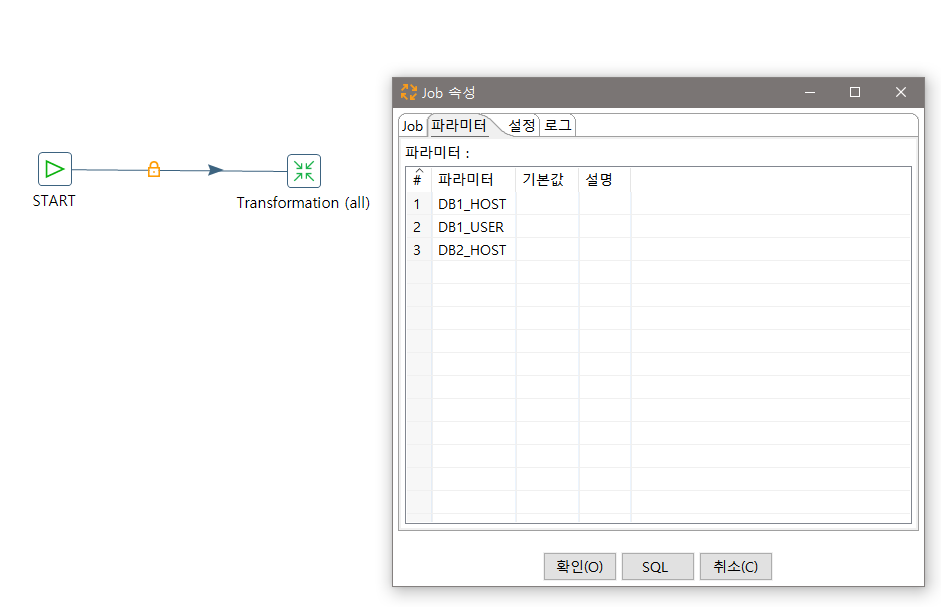Click the 파라미터 column header
Screen dimensions: 941x607
coord(474,180)
